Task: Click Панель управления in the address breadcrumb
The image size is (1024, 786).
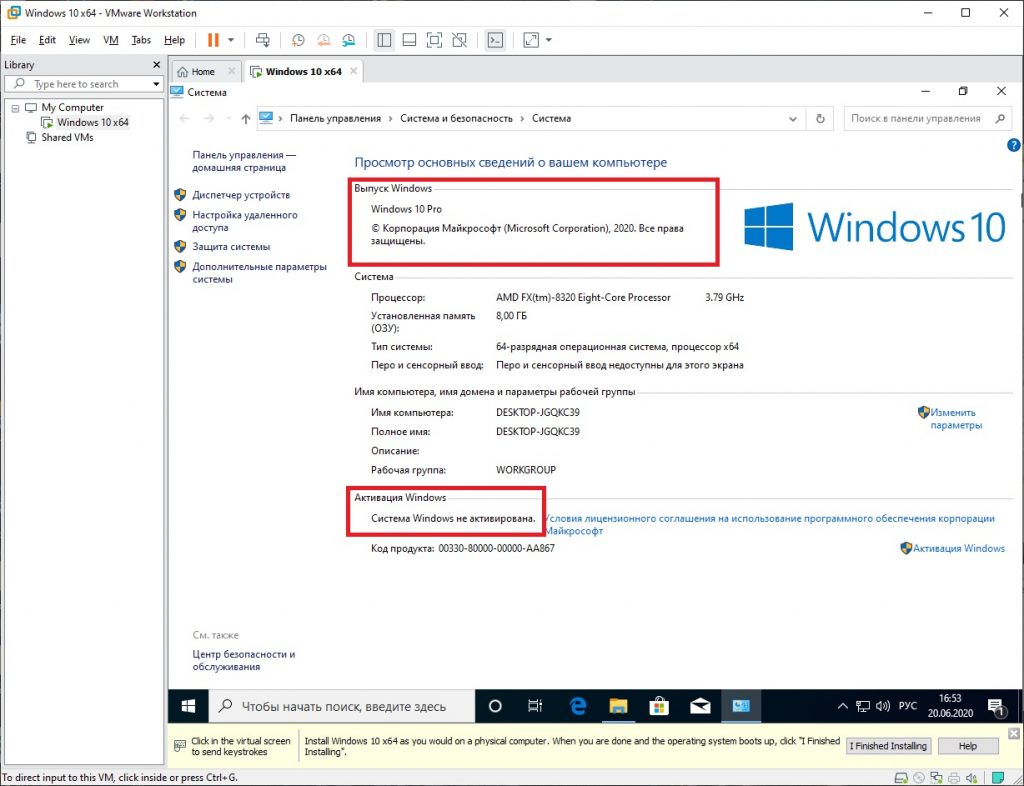Action: [335, 118]
